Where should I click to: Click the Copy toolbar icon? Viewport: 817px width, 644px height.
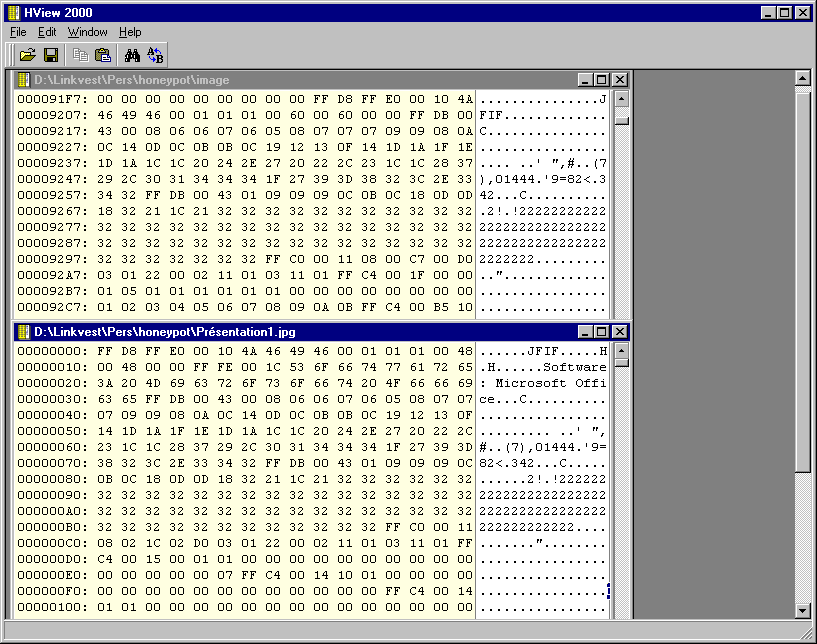point(80,55)
